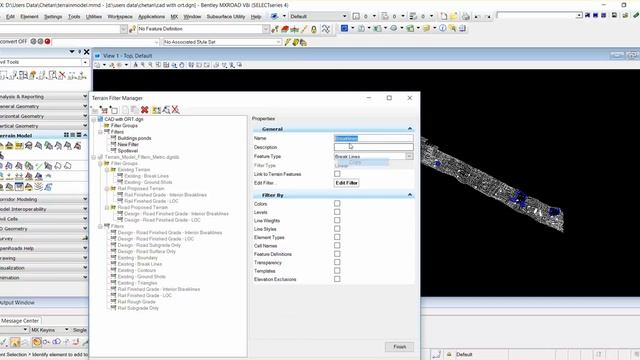The image size is (640, 360).
Task: Click the red shape icon in the feature definition toolbar
Action: (285, 29)
